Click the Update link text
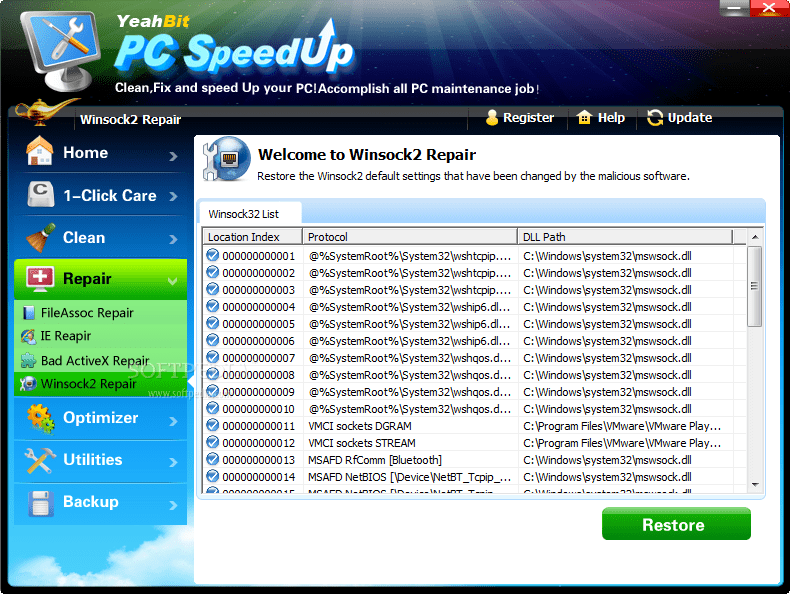 pos(690,117)
